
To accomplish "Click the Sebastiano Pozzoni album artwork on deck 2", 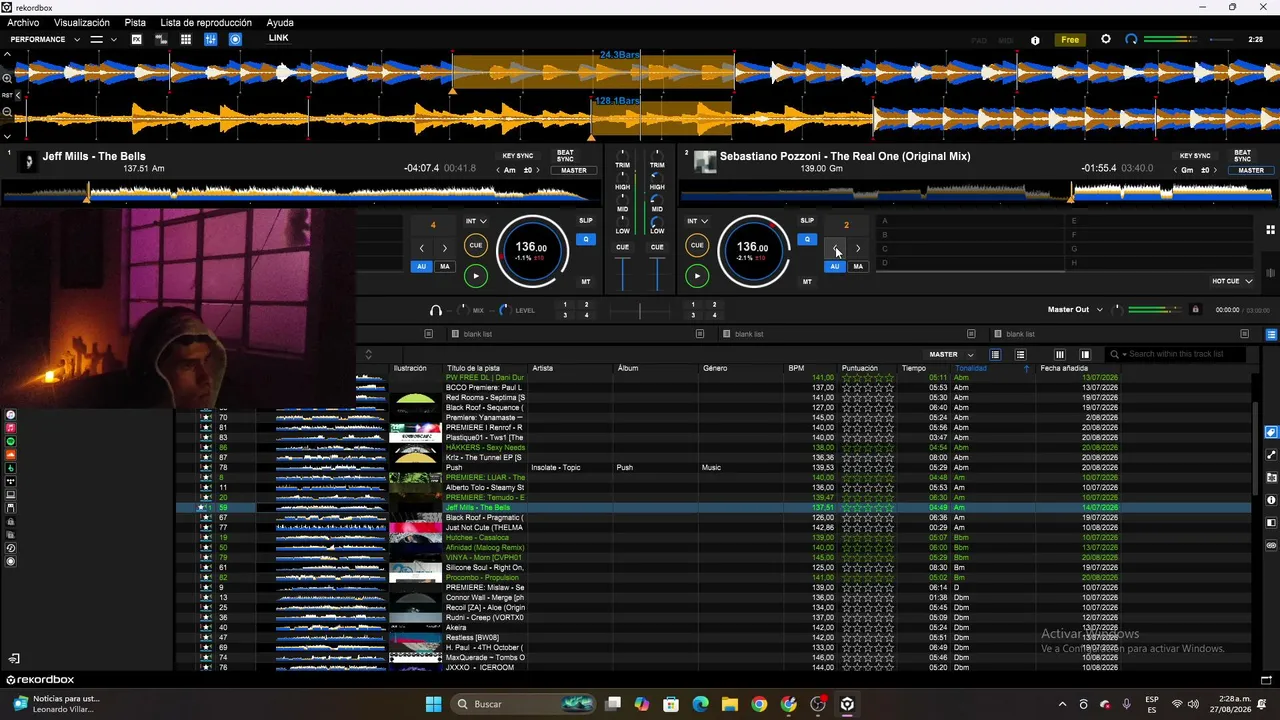I will coord(705,160).
